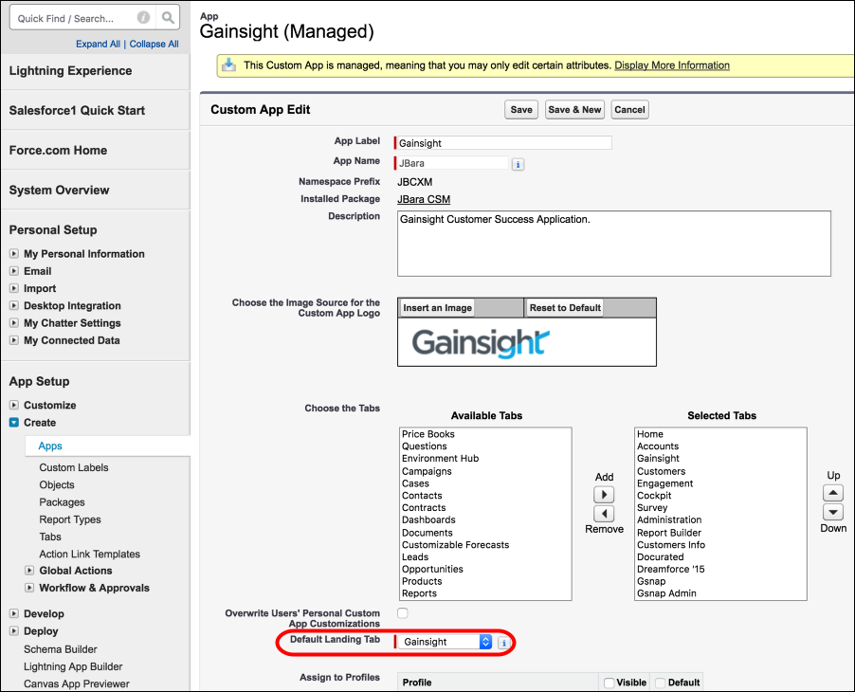Viewport: 855px width, 692px height.
Task: Expand Workflow & Approvals section
Action: coord(29,588)
